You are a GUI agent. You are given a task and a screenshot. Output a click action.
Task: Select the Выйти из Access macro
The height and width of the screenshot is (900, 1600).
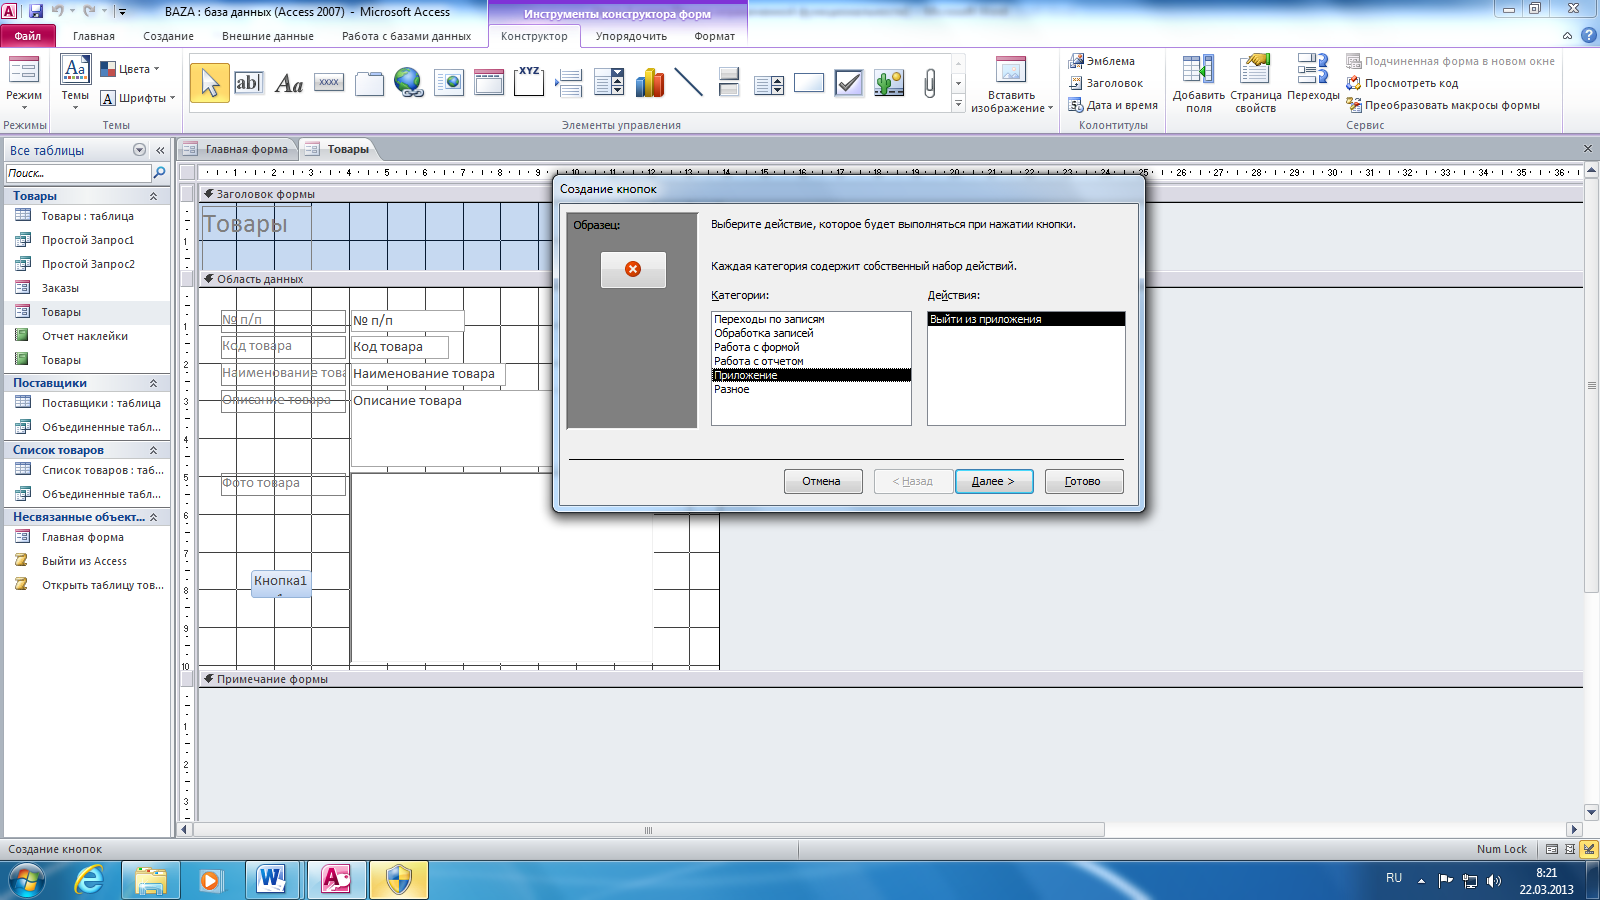pos(85,561)
